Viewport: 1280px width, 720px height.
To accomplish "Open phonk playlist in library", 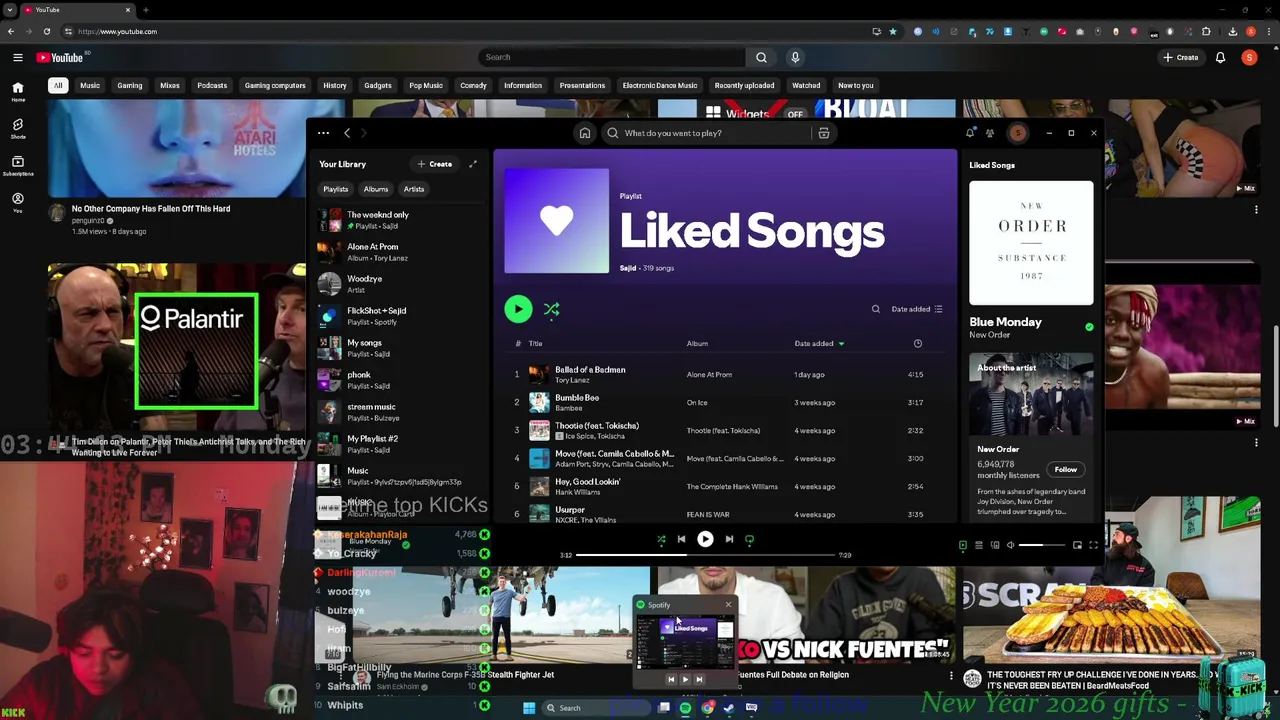I will point(398,380).
